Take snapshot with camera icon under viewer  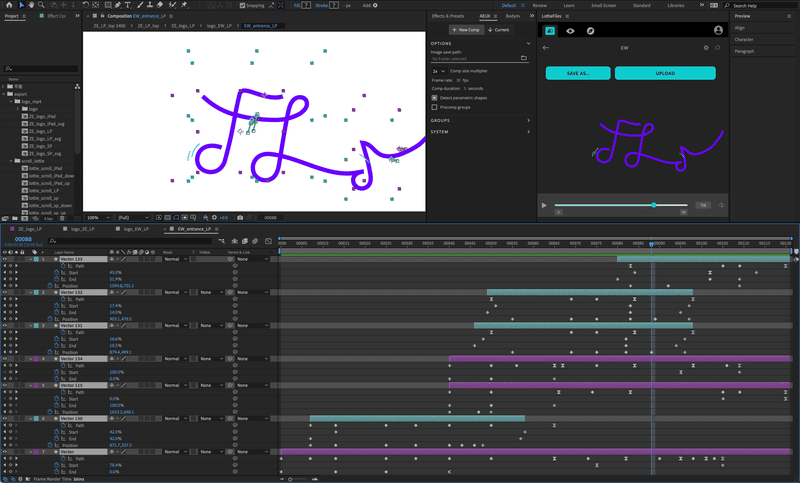[240, 217]
